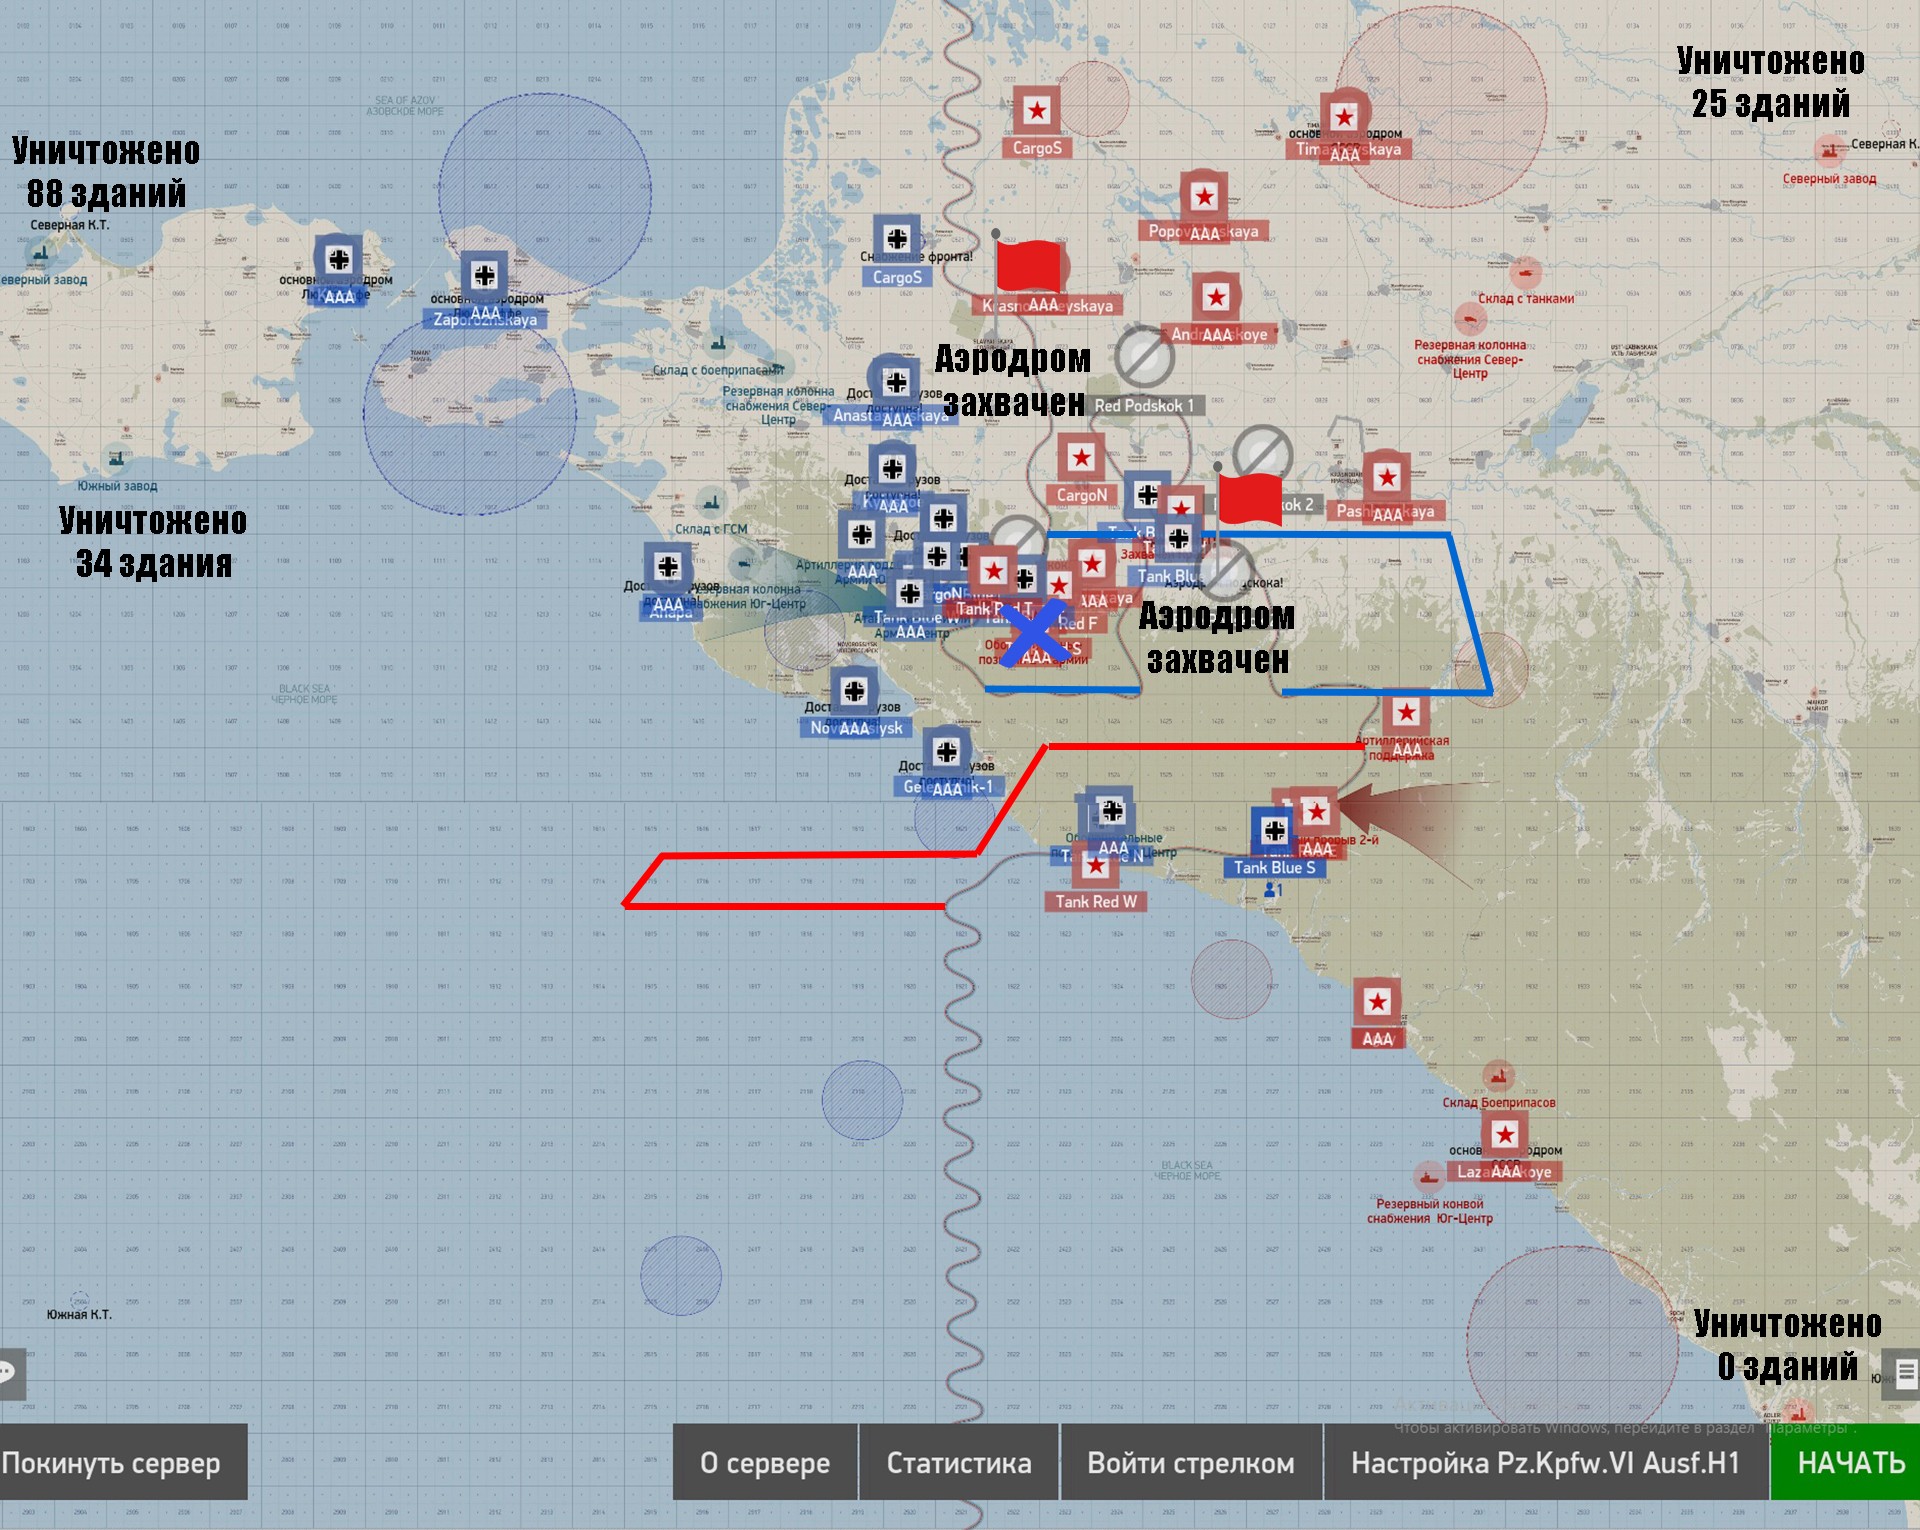Screen dimensions: 1920x1530
Task: Click the Tank Red W spawn icon
Action: click(1096, 866)
